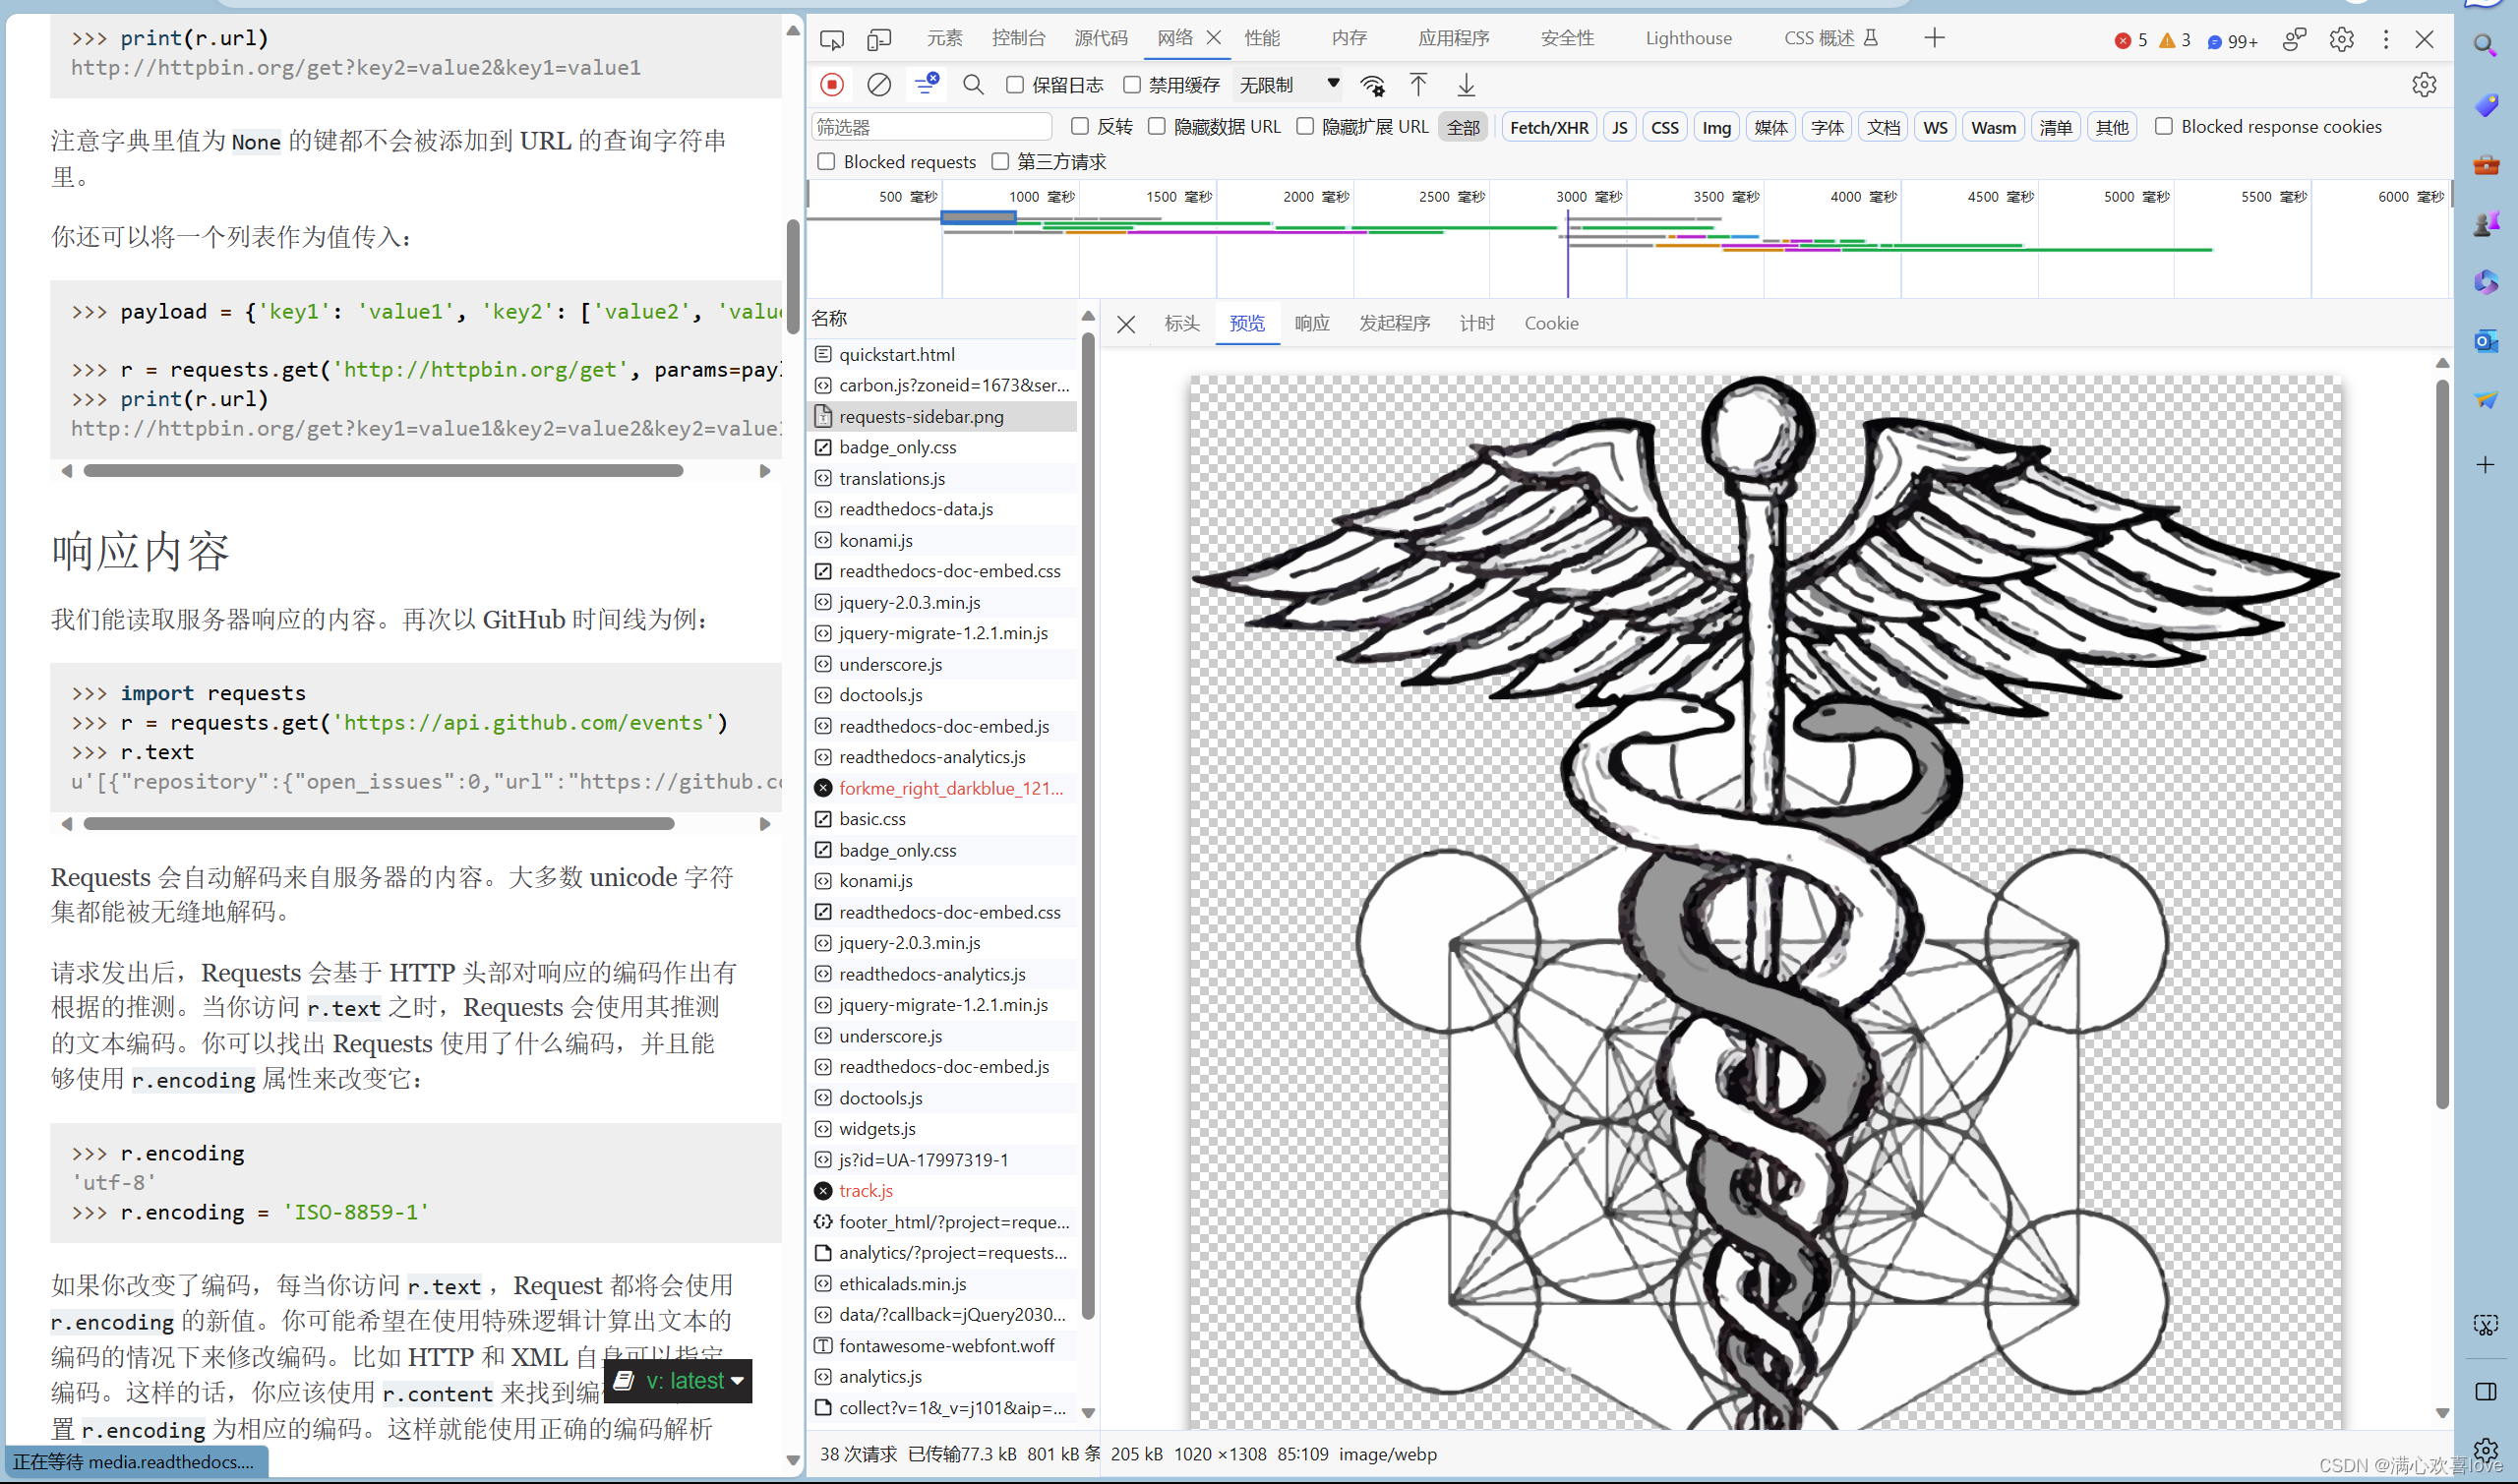Open network conditions wifi icon
This screenshot has height=1484, width=2518.
1372,85
